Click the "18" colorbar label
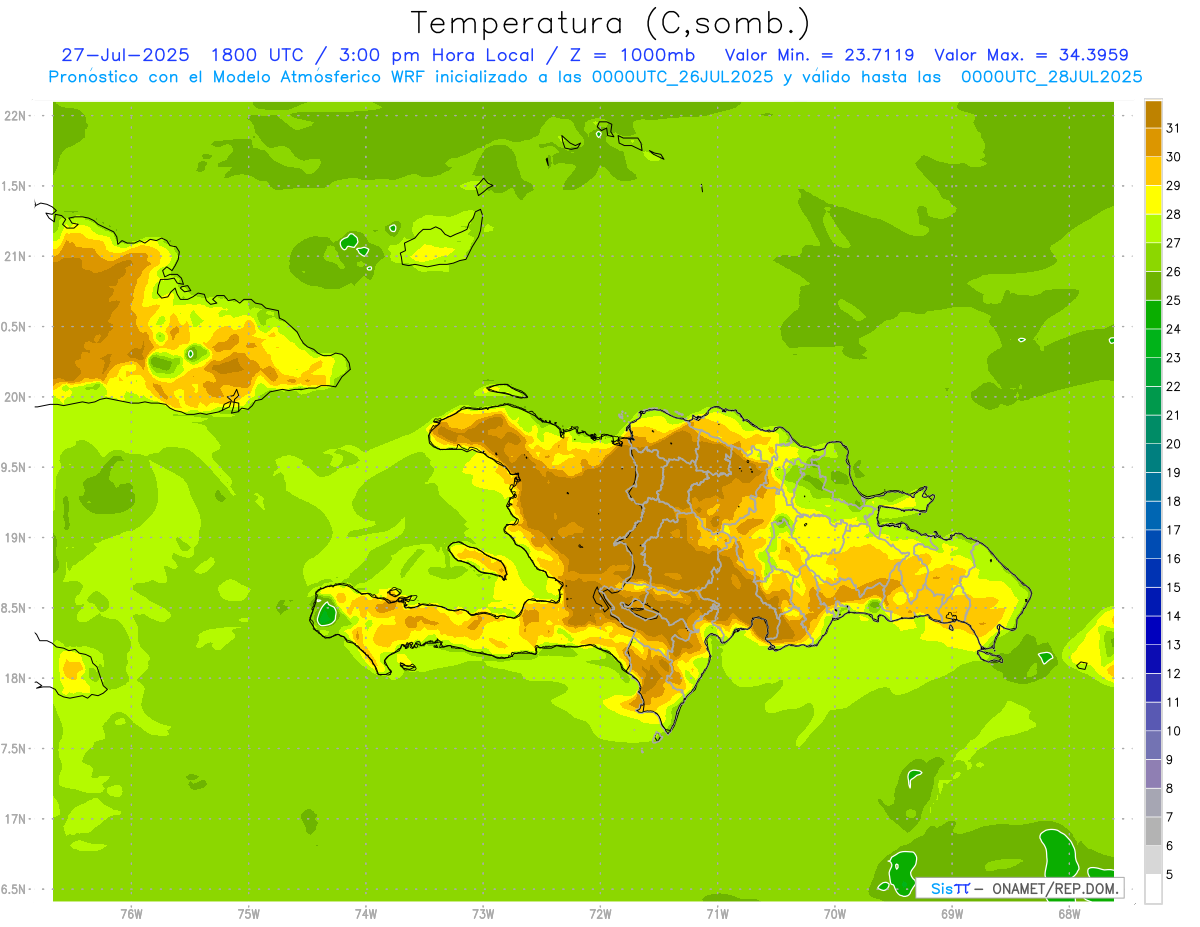1200x927 pixels. [1174, 501]
